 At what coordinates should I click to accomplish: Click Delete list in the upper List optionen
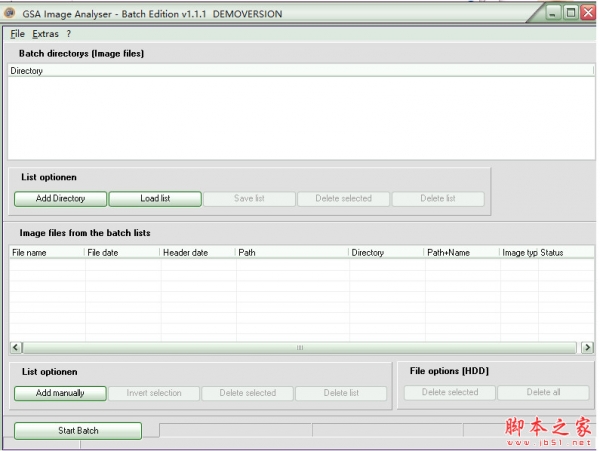[x=438, y=199]
